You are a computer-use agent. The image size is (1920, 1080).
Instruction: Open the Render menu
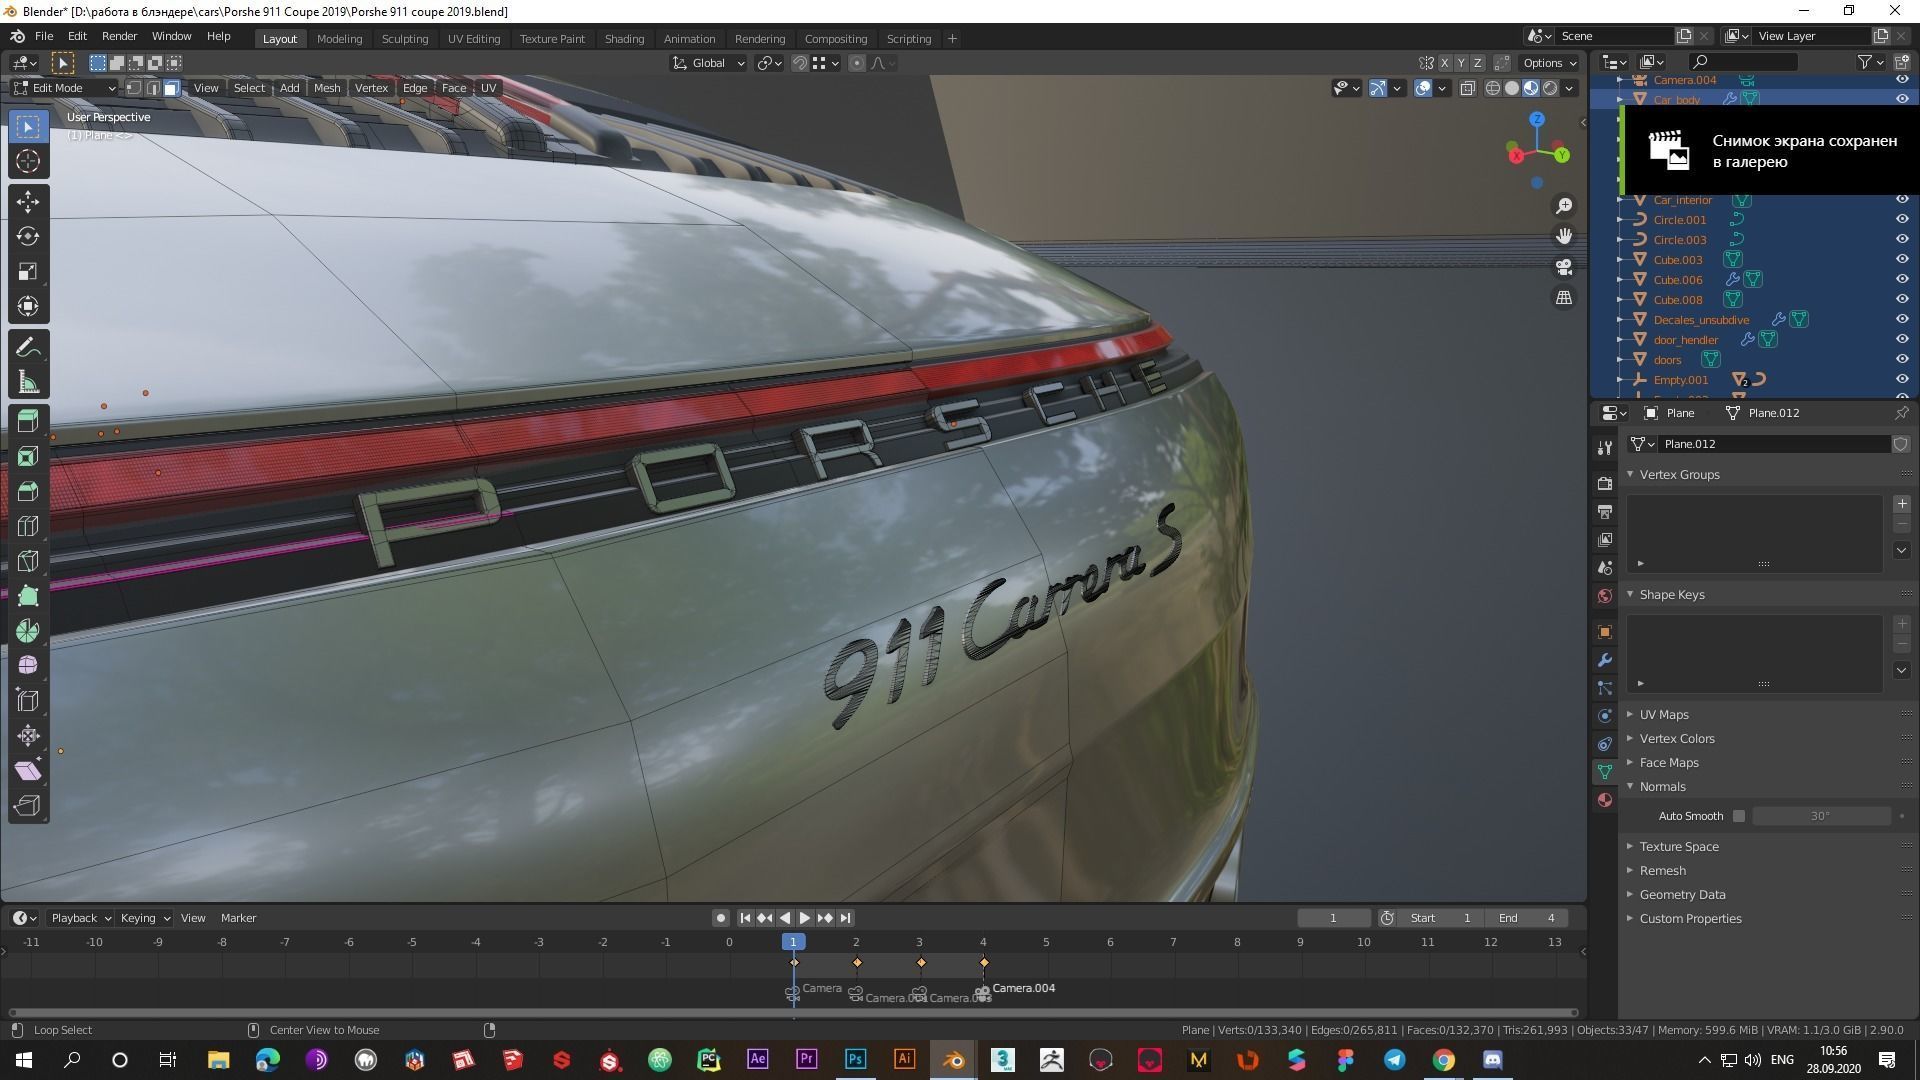click(119, 36)
